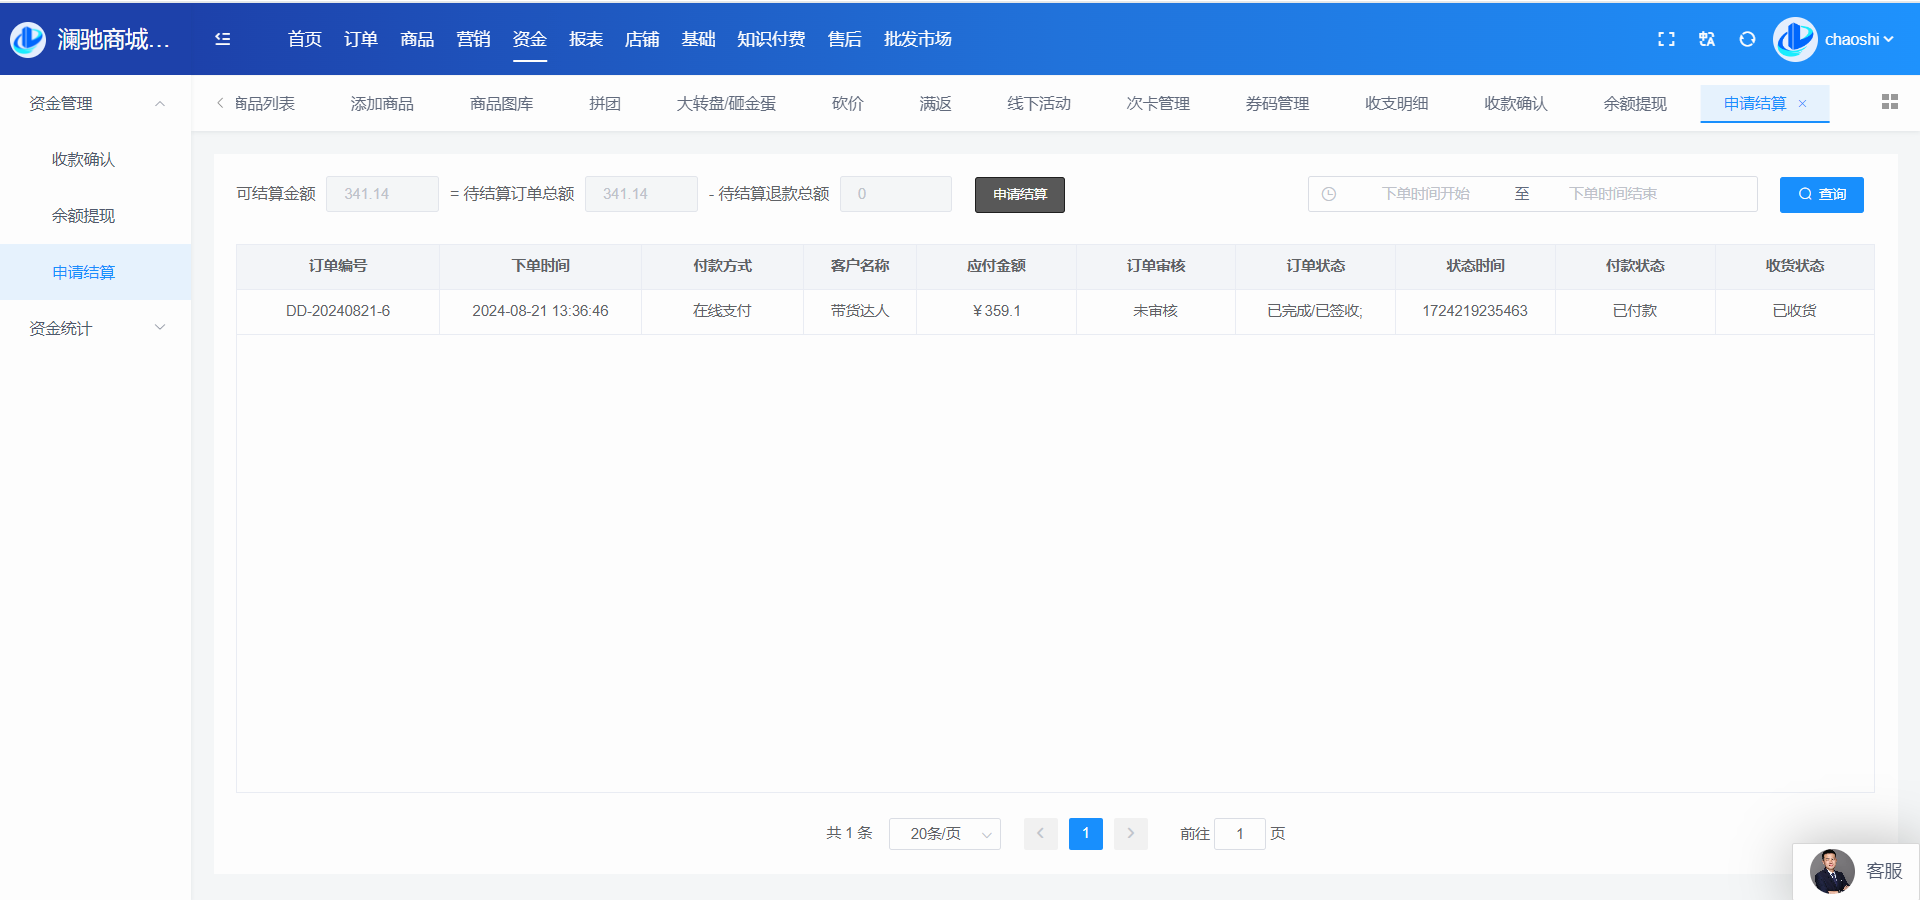Viewport: 1920px width, 900px height.
Task: Click the 澜驰商城 logo icon
Action: click(28, 39)
